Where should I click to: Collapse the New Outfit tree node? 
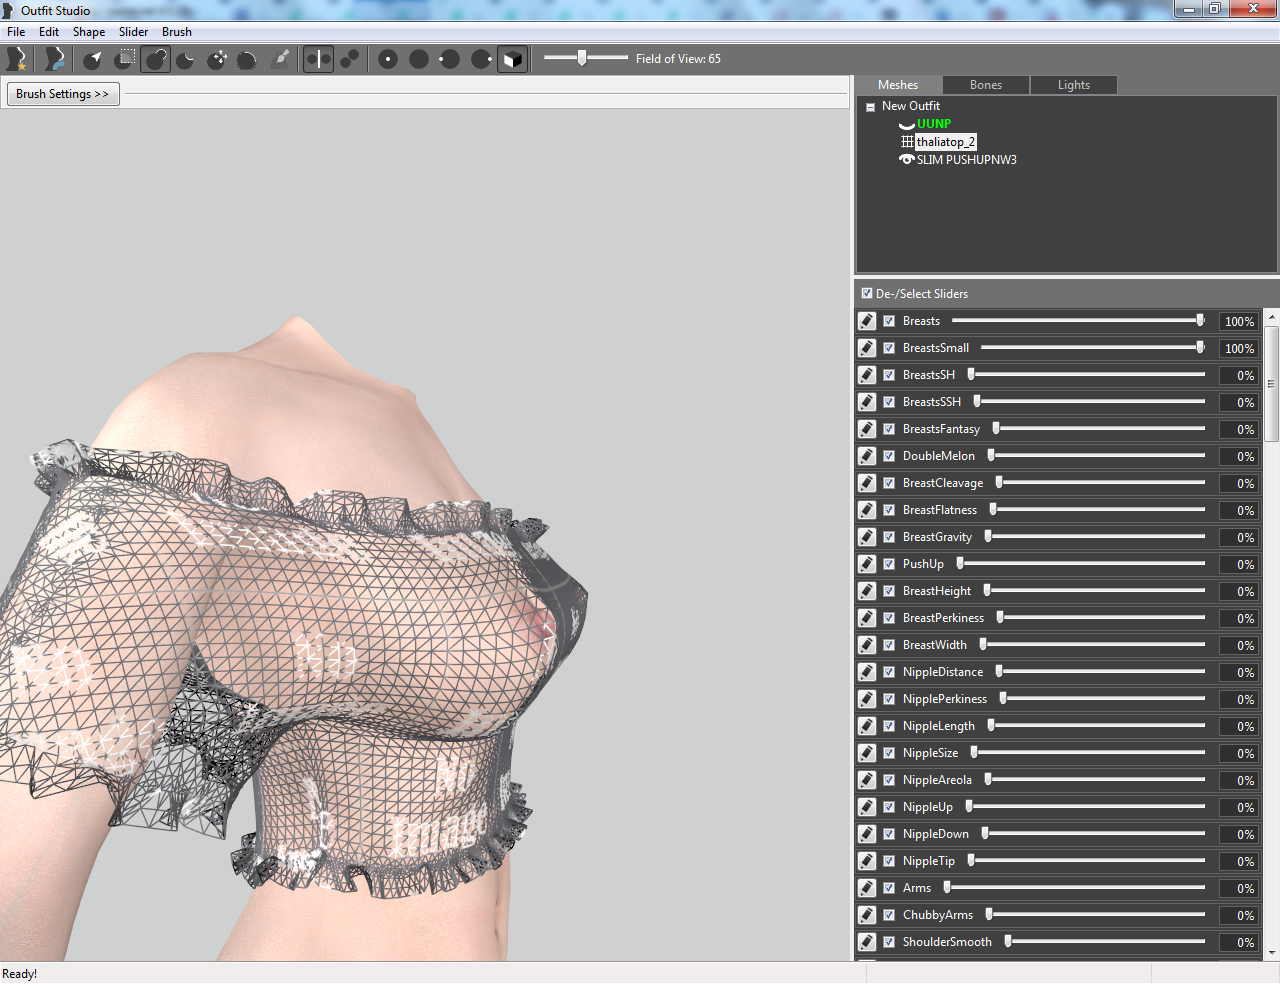pyautogui.click(x=870, y=107)
